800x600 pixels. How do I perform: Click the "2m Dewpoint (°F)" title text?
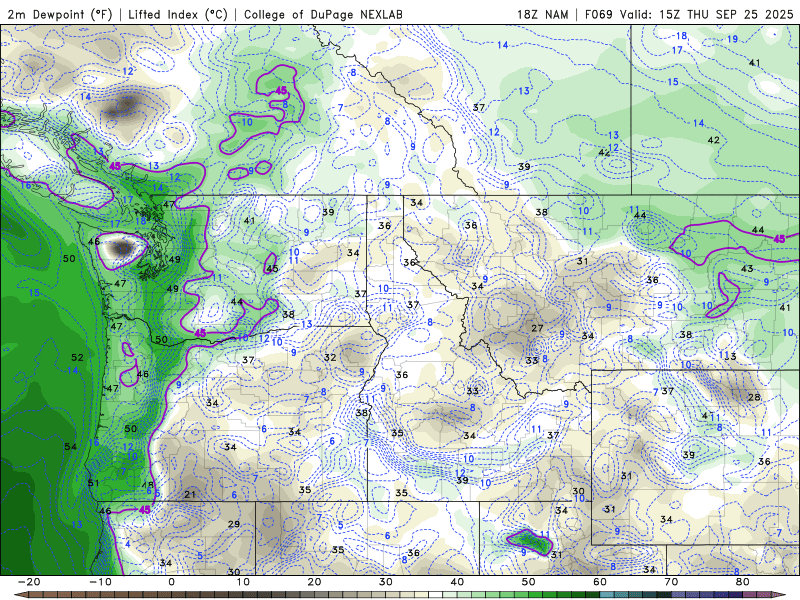tap(60, 14)
